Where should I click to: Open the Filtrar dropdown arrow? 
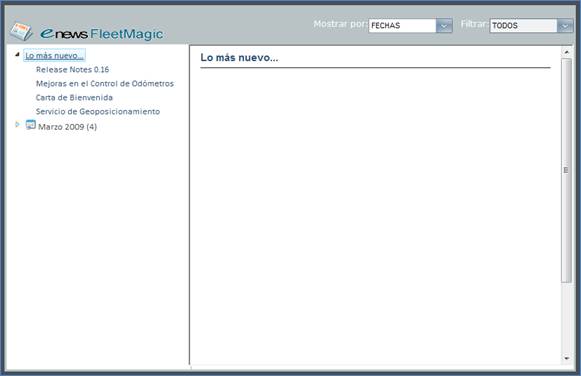point(565,26)
